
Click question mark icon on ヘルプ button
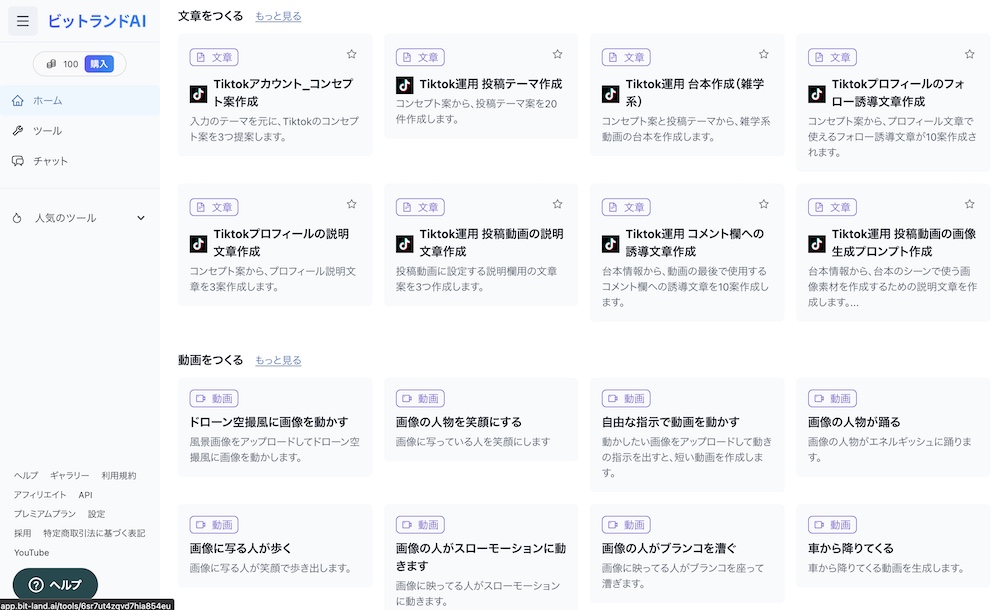click(36, 584)
